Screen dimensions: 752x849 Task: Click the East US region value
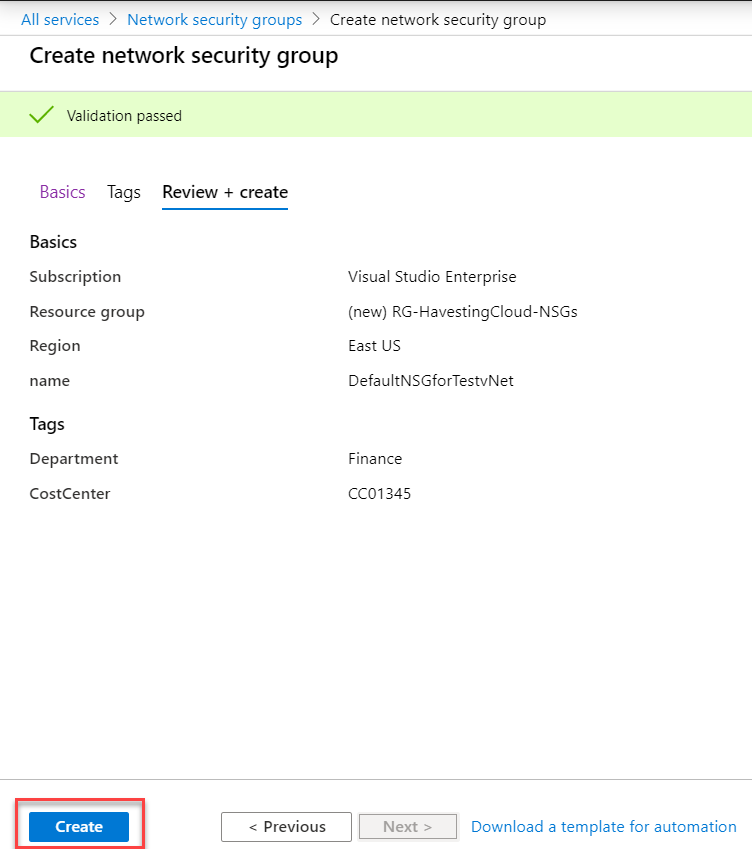pyautogui.click(x=374, y=345)
